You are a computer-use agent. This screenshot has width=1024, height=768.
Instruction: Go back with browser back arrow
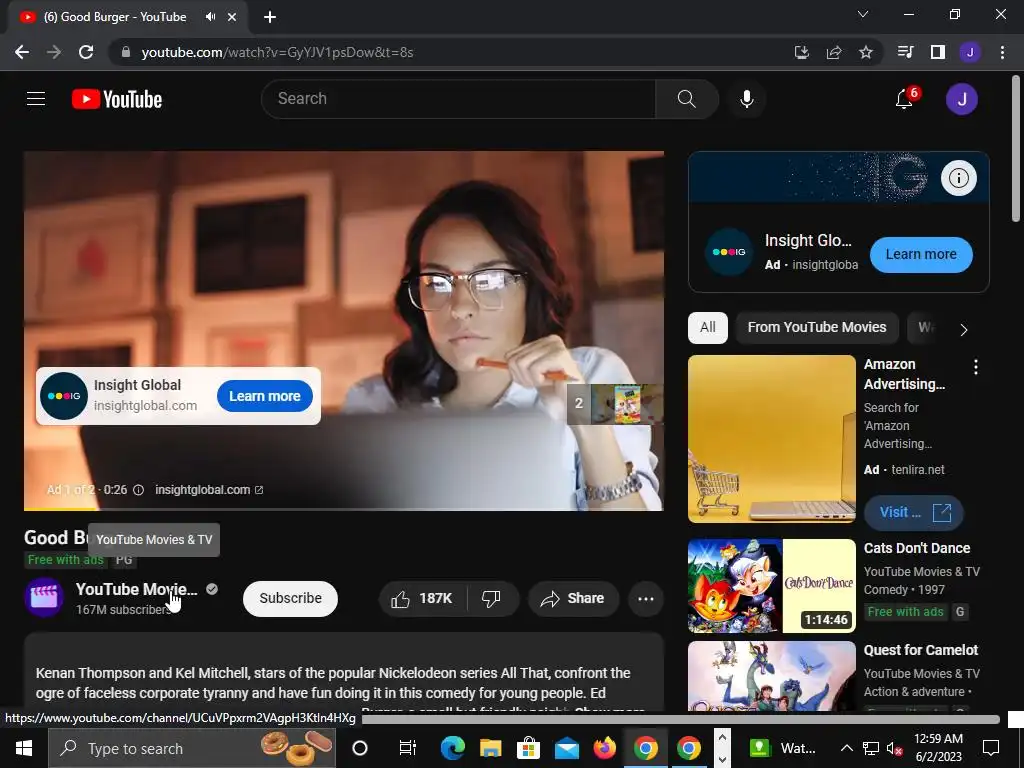(22, 52)
